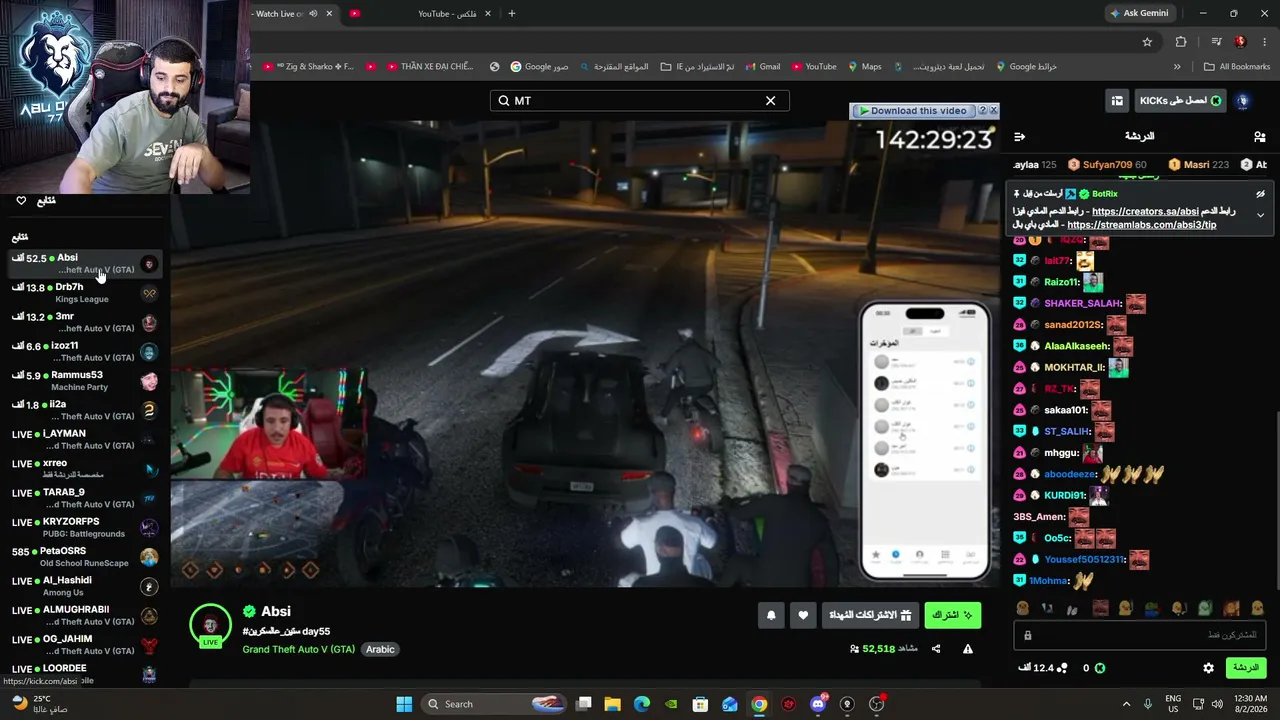Open the YouTube bookmark in bookmarks bar
Image resolution: width=1280 pixels, height=720 pixels.
pos(813,67)
